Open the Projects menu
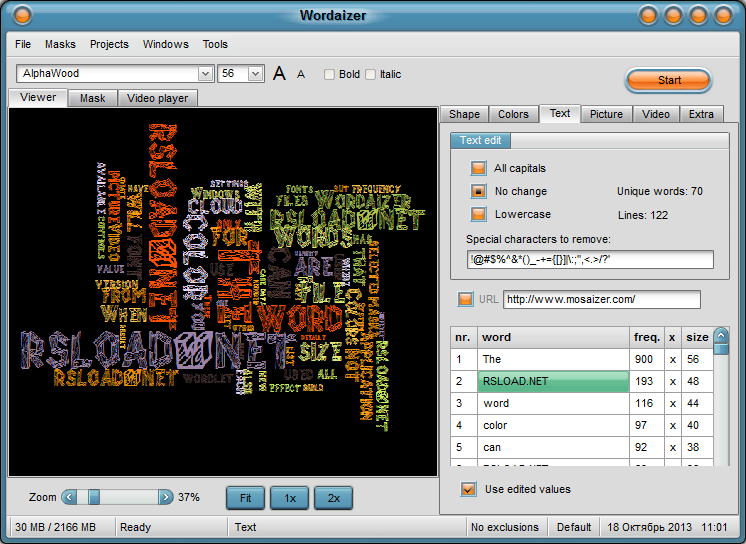This screenshot has height=544, width=746. (109, 44)
